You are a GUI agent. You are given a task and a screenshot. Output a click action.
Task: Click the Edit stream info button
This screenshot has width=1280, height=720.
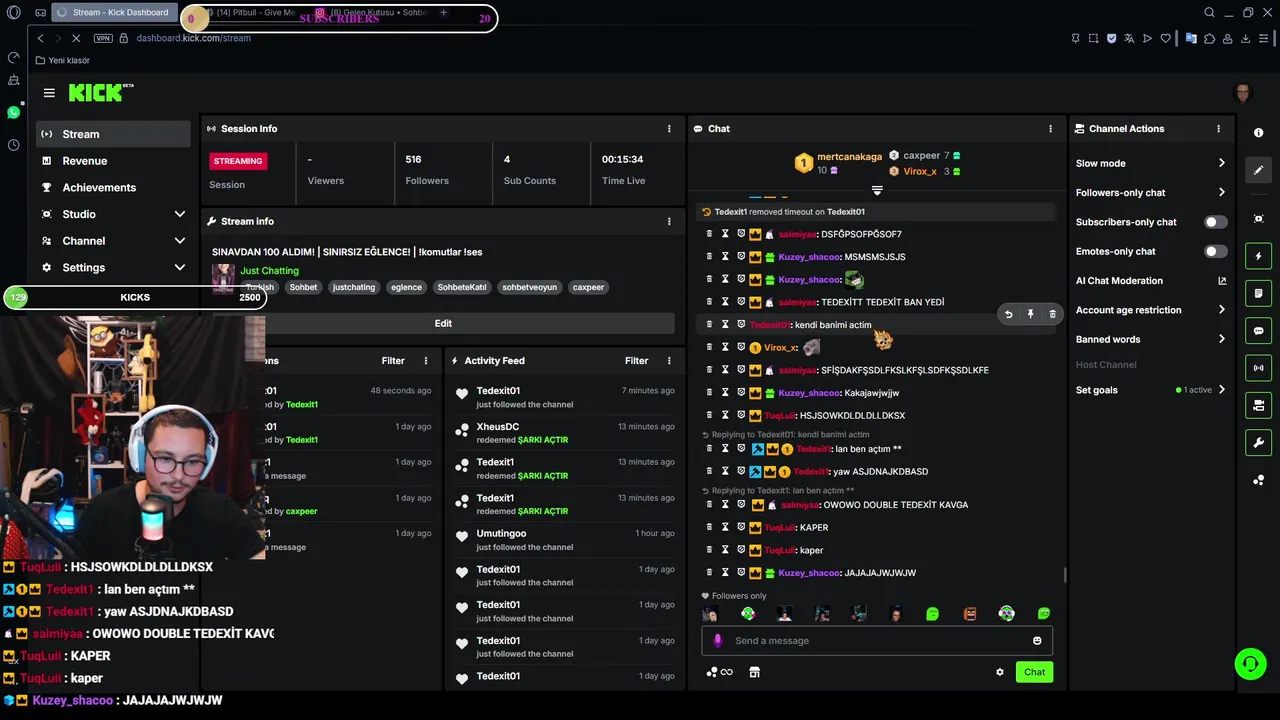443,324
